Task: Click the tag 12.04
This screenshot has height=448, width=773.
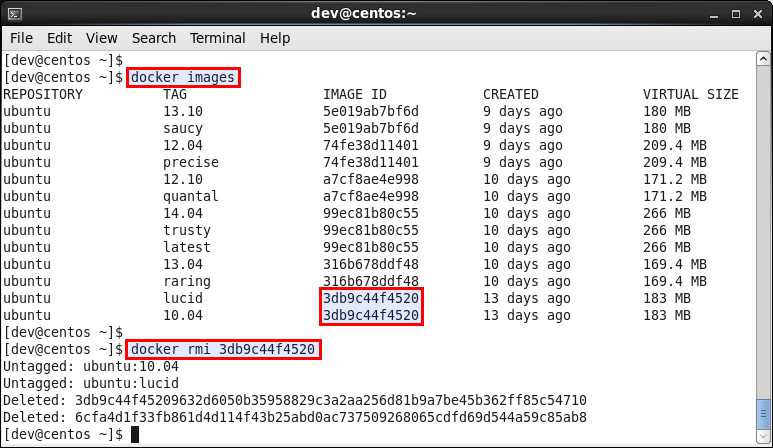Action: click(x=183, y=145)
